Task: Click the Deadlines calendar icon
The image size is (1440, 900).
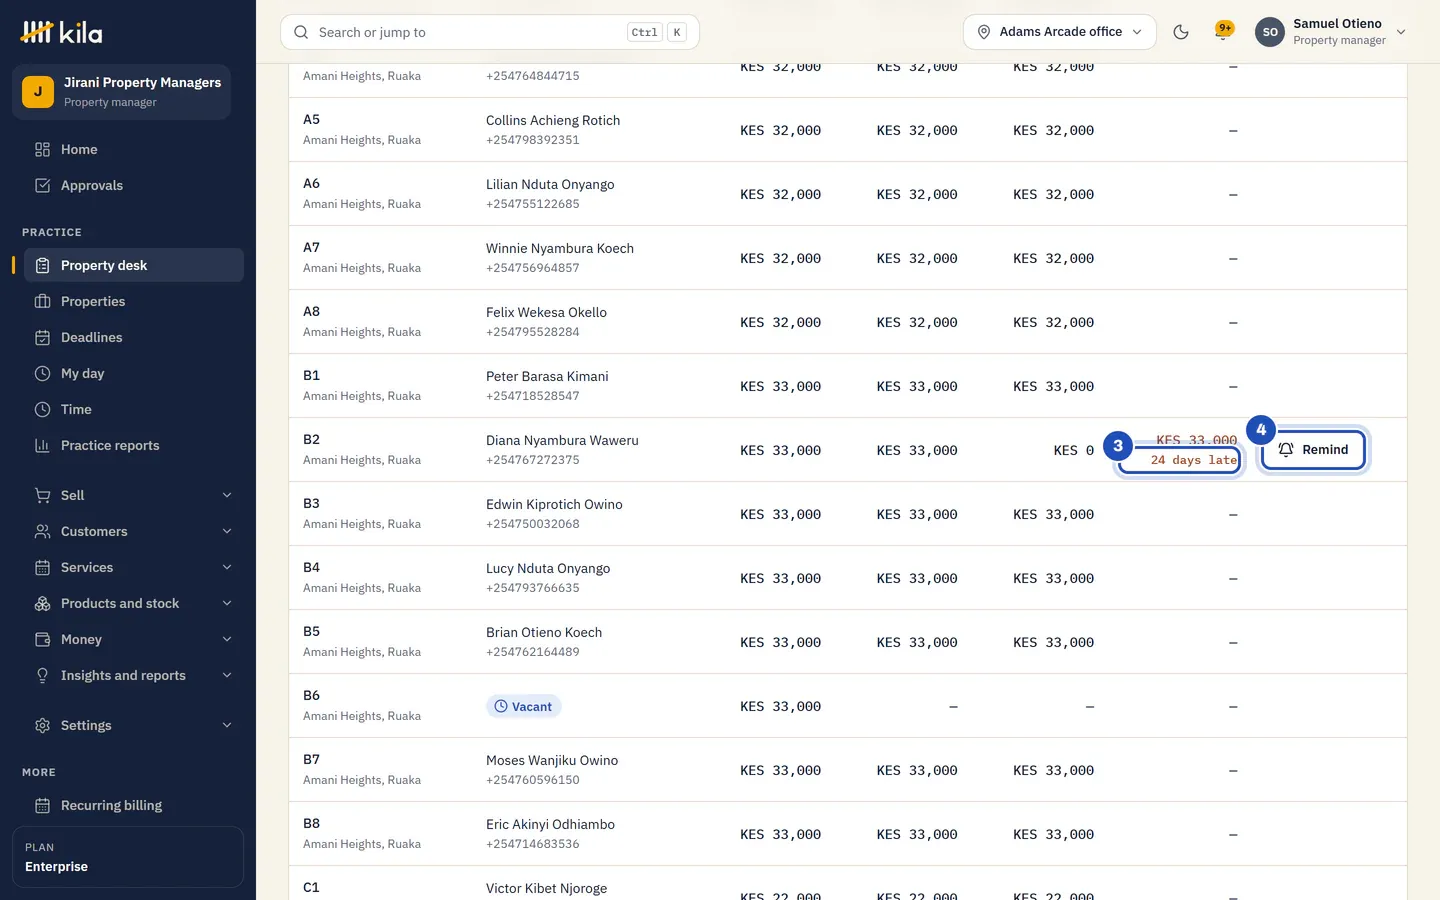Action: [x=42, y=338]
